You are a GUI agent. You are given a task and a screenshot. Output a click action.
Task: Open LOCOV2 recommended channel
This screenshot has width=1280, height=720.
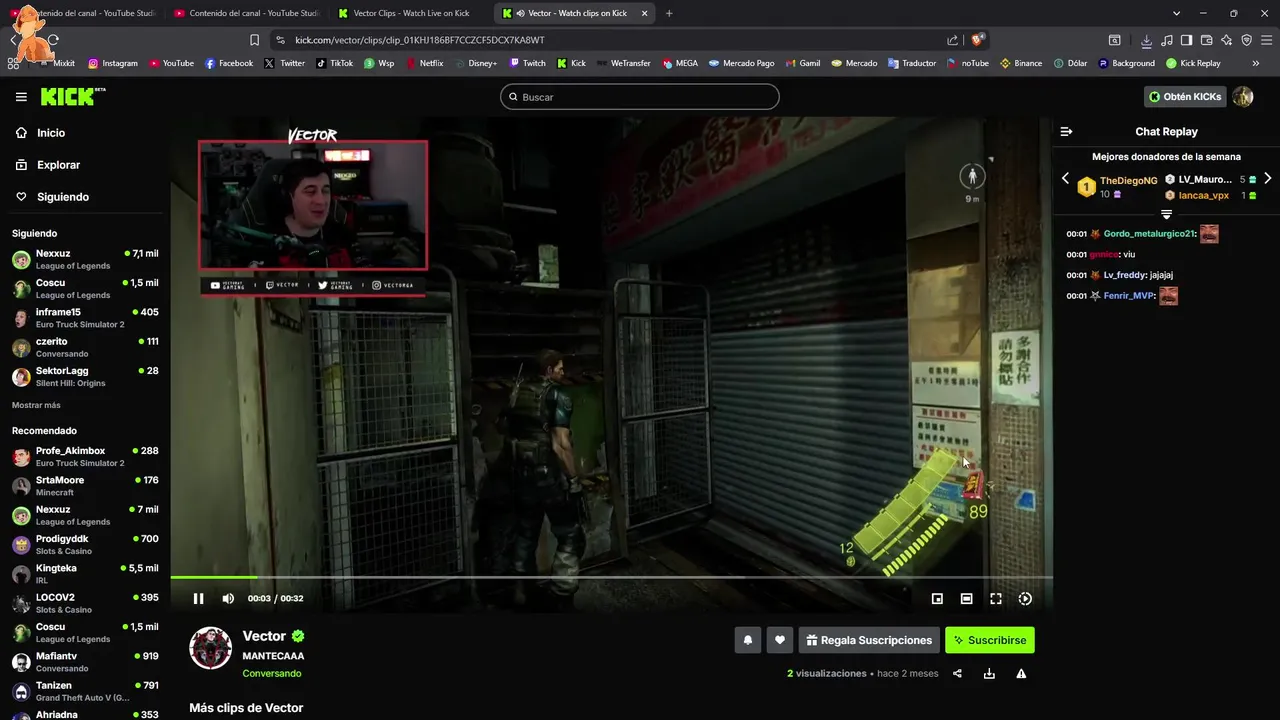pos(85,603)
